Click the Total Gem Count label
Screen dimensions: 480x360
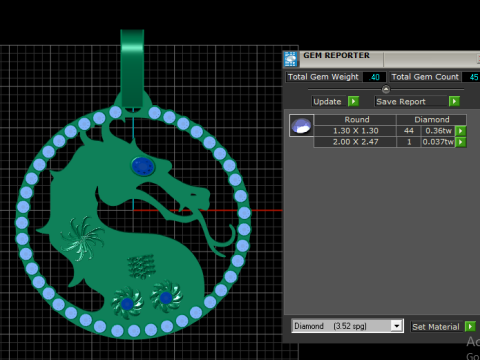coord(425,77)
